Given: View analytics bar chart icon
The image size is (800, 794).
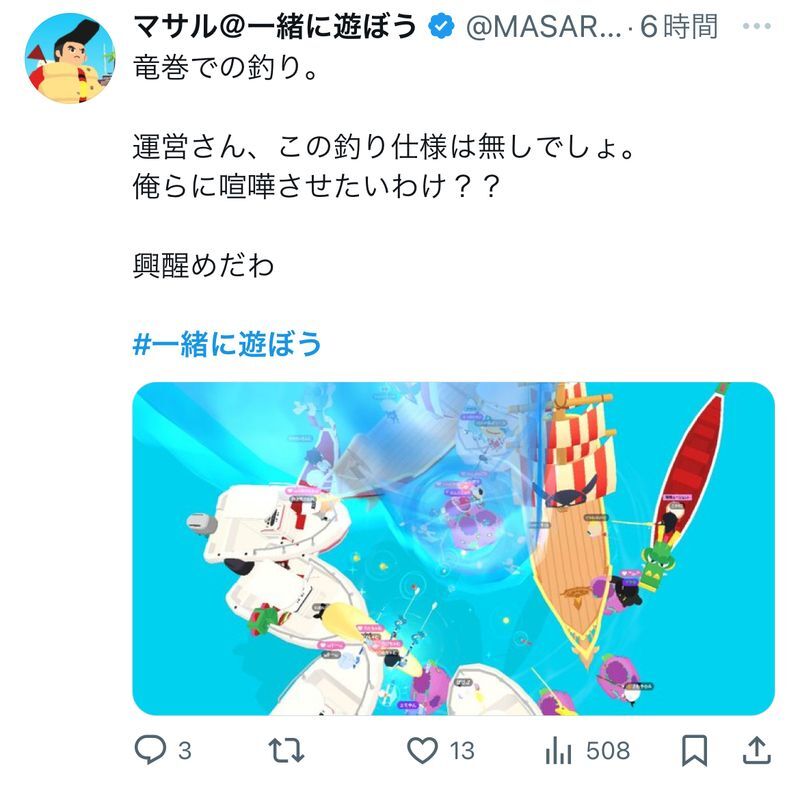Looking at the screenshot, I should tap(558, 751).
